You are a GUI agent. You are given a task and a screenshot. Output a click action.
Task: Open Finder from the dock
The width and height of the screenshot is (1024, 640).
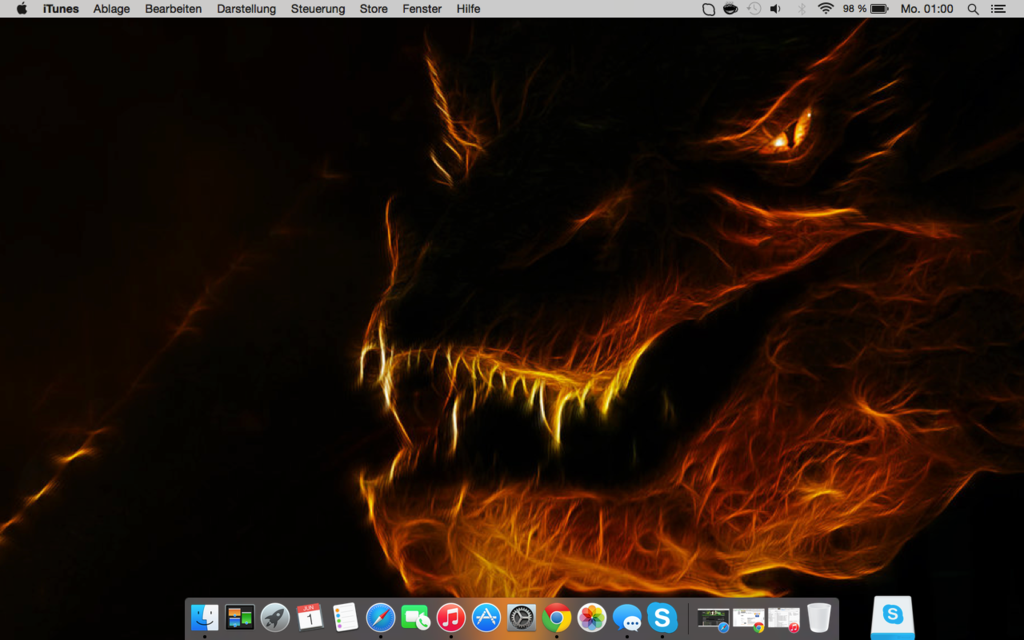tap(204, 617)
